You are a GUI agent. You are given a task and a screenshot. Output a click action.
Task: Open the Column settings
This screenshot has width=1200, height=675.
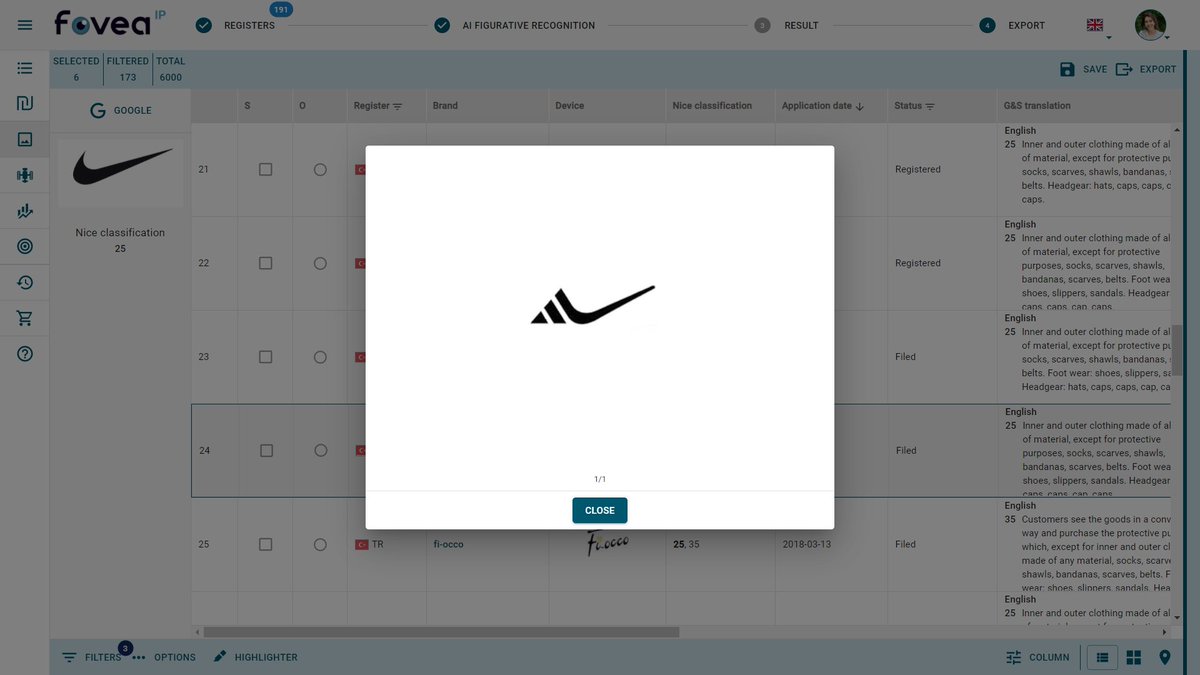[x=1037, y=657]
